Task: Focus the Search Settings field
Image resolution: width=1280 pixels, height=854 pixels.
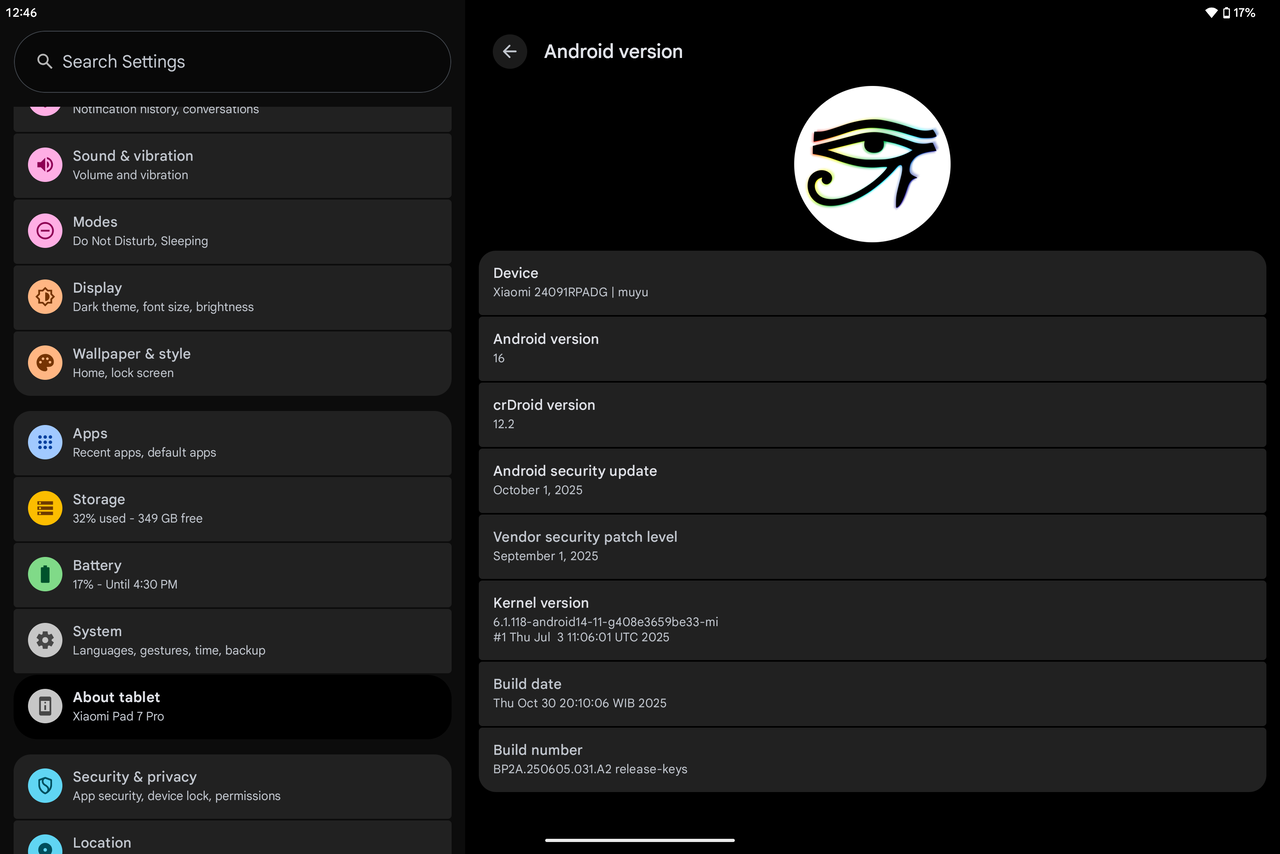Action: pos(232,62)
